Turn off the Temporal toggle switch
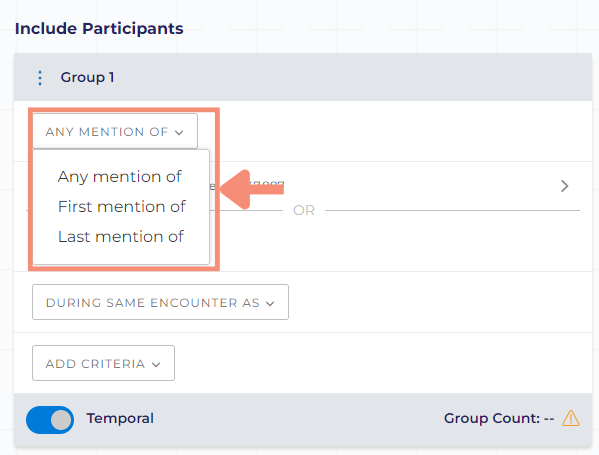Image resolution: width=599 pixels, height=455 pixels. [x=50, y=420]
